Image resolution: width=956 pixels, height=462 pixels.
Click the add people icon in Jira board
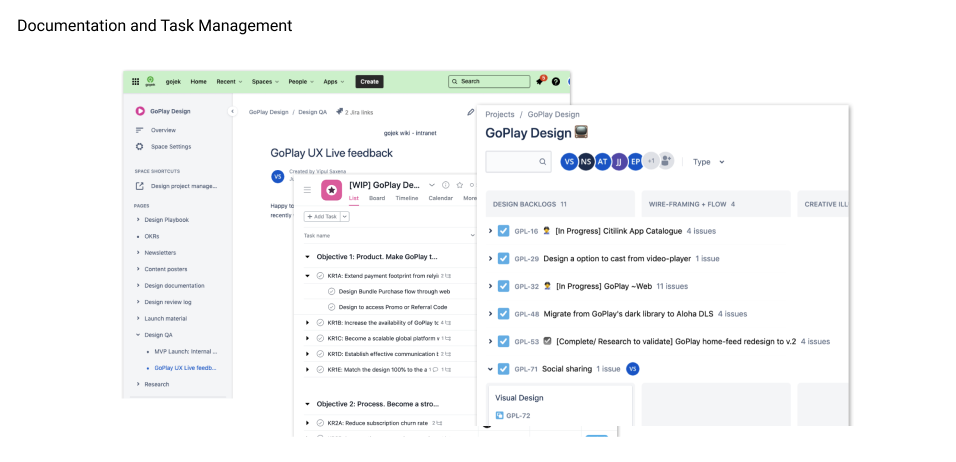[x=666, y=160]
